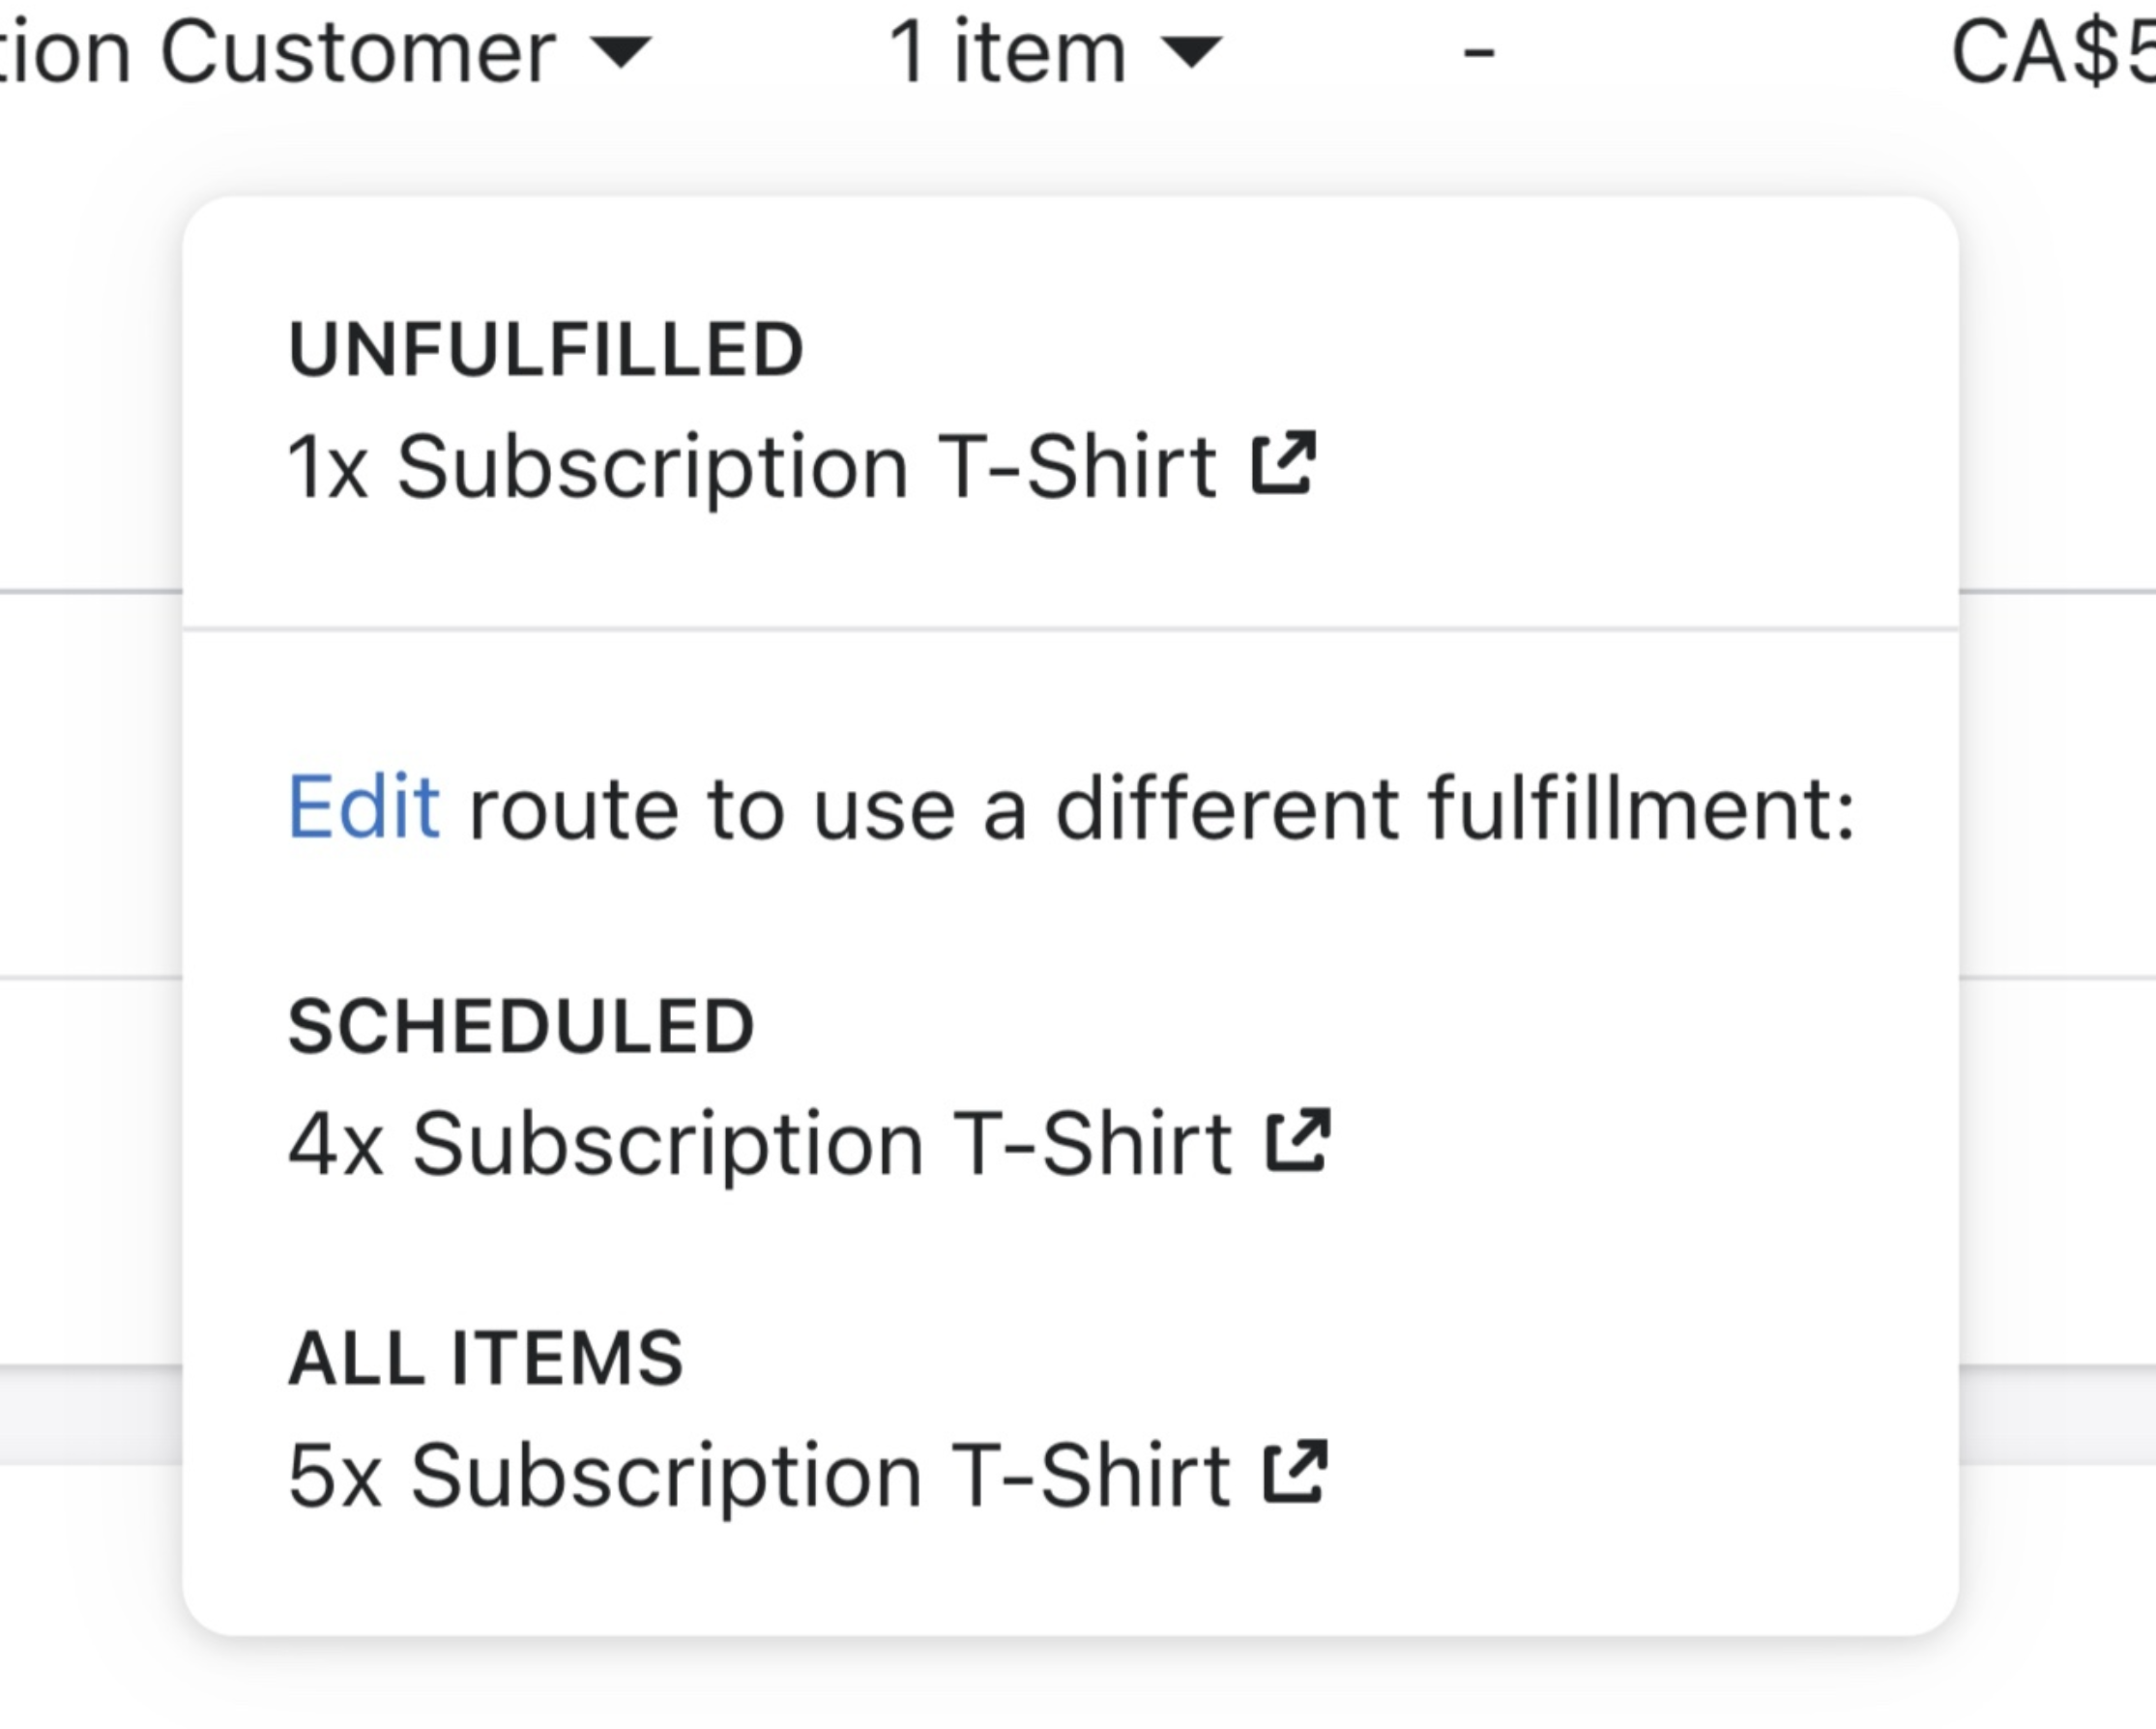
Task: Click the UNFULFILLED section heading
Action: click(x=545, y=350)
